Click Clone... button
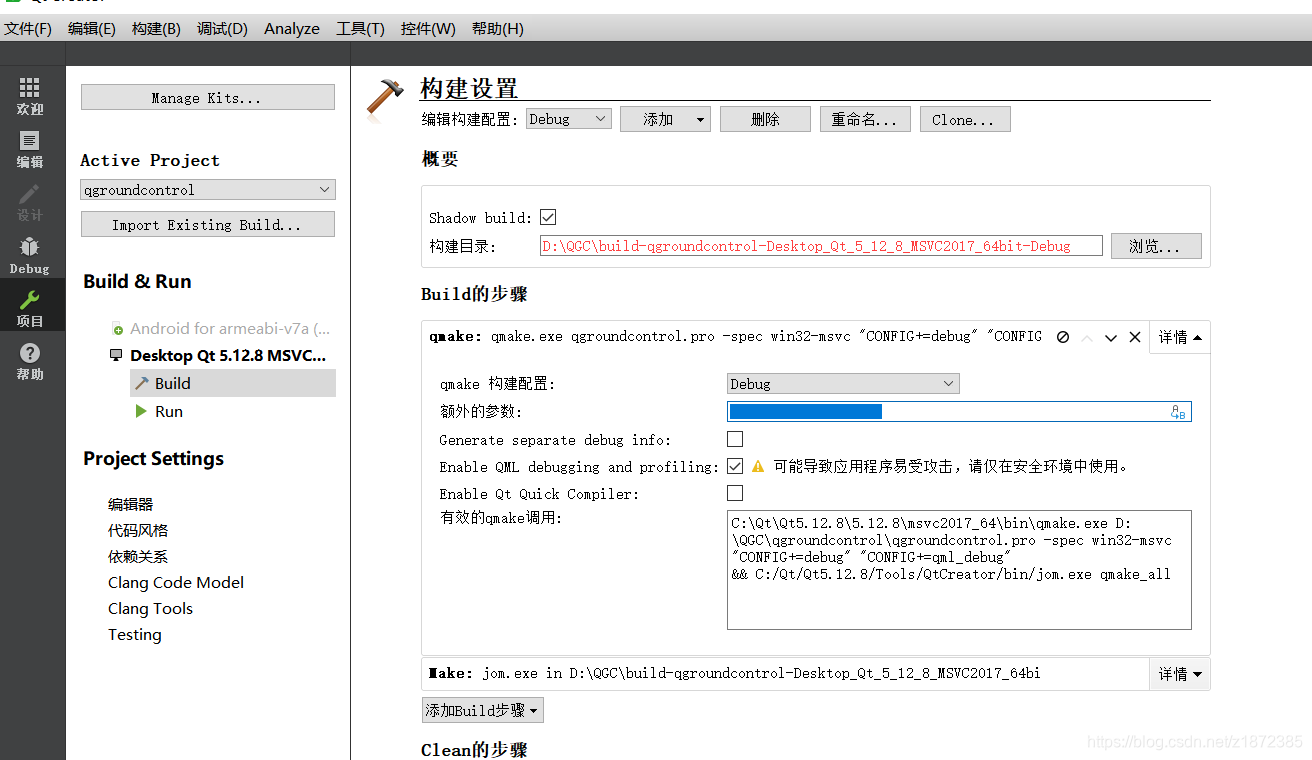Viewport: 1312px width, 760px height. (965, 120)
